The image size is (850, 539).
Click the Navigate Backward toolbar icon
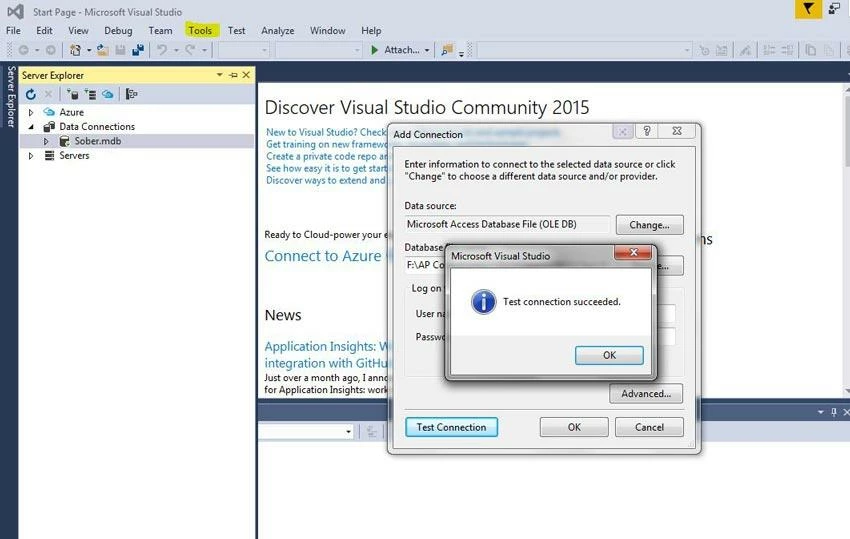pos(23,50)
